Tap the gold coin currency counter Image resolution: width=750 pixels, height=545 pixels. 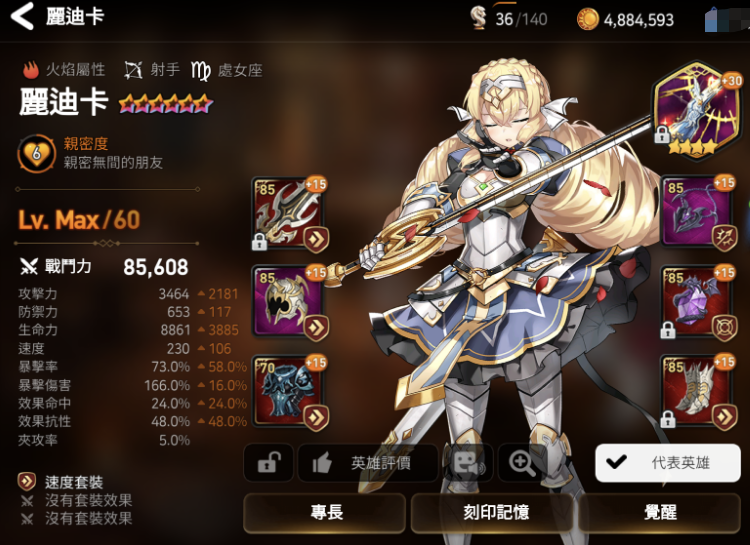[x=626, y=20]
